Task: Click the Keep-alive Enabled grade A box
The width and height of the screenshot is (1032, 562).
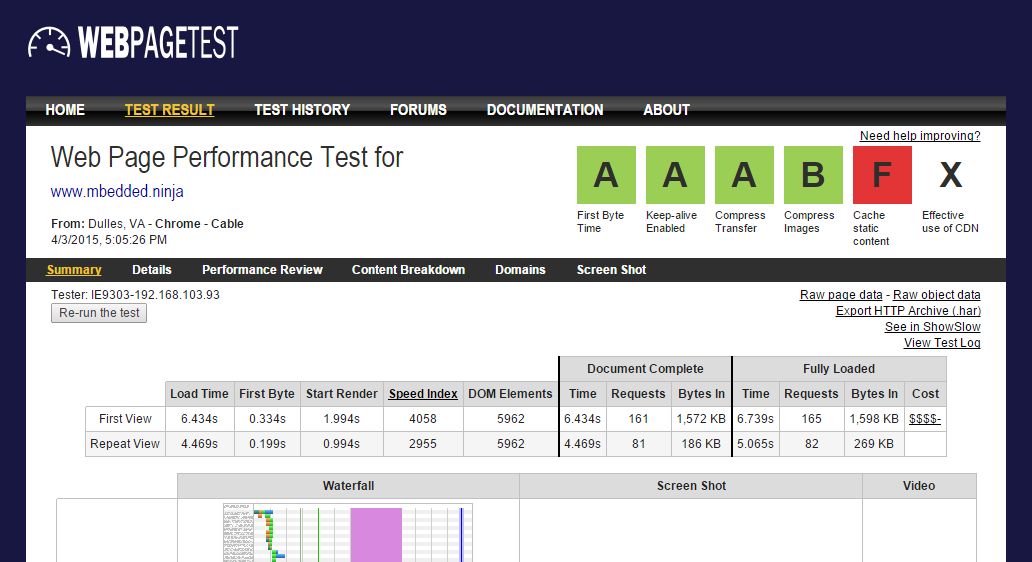Action: [675, 175]
